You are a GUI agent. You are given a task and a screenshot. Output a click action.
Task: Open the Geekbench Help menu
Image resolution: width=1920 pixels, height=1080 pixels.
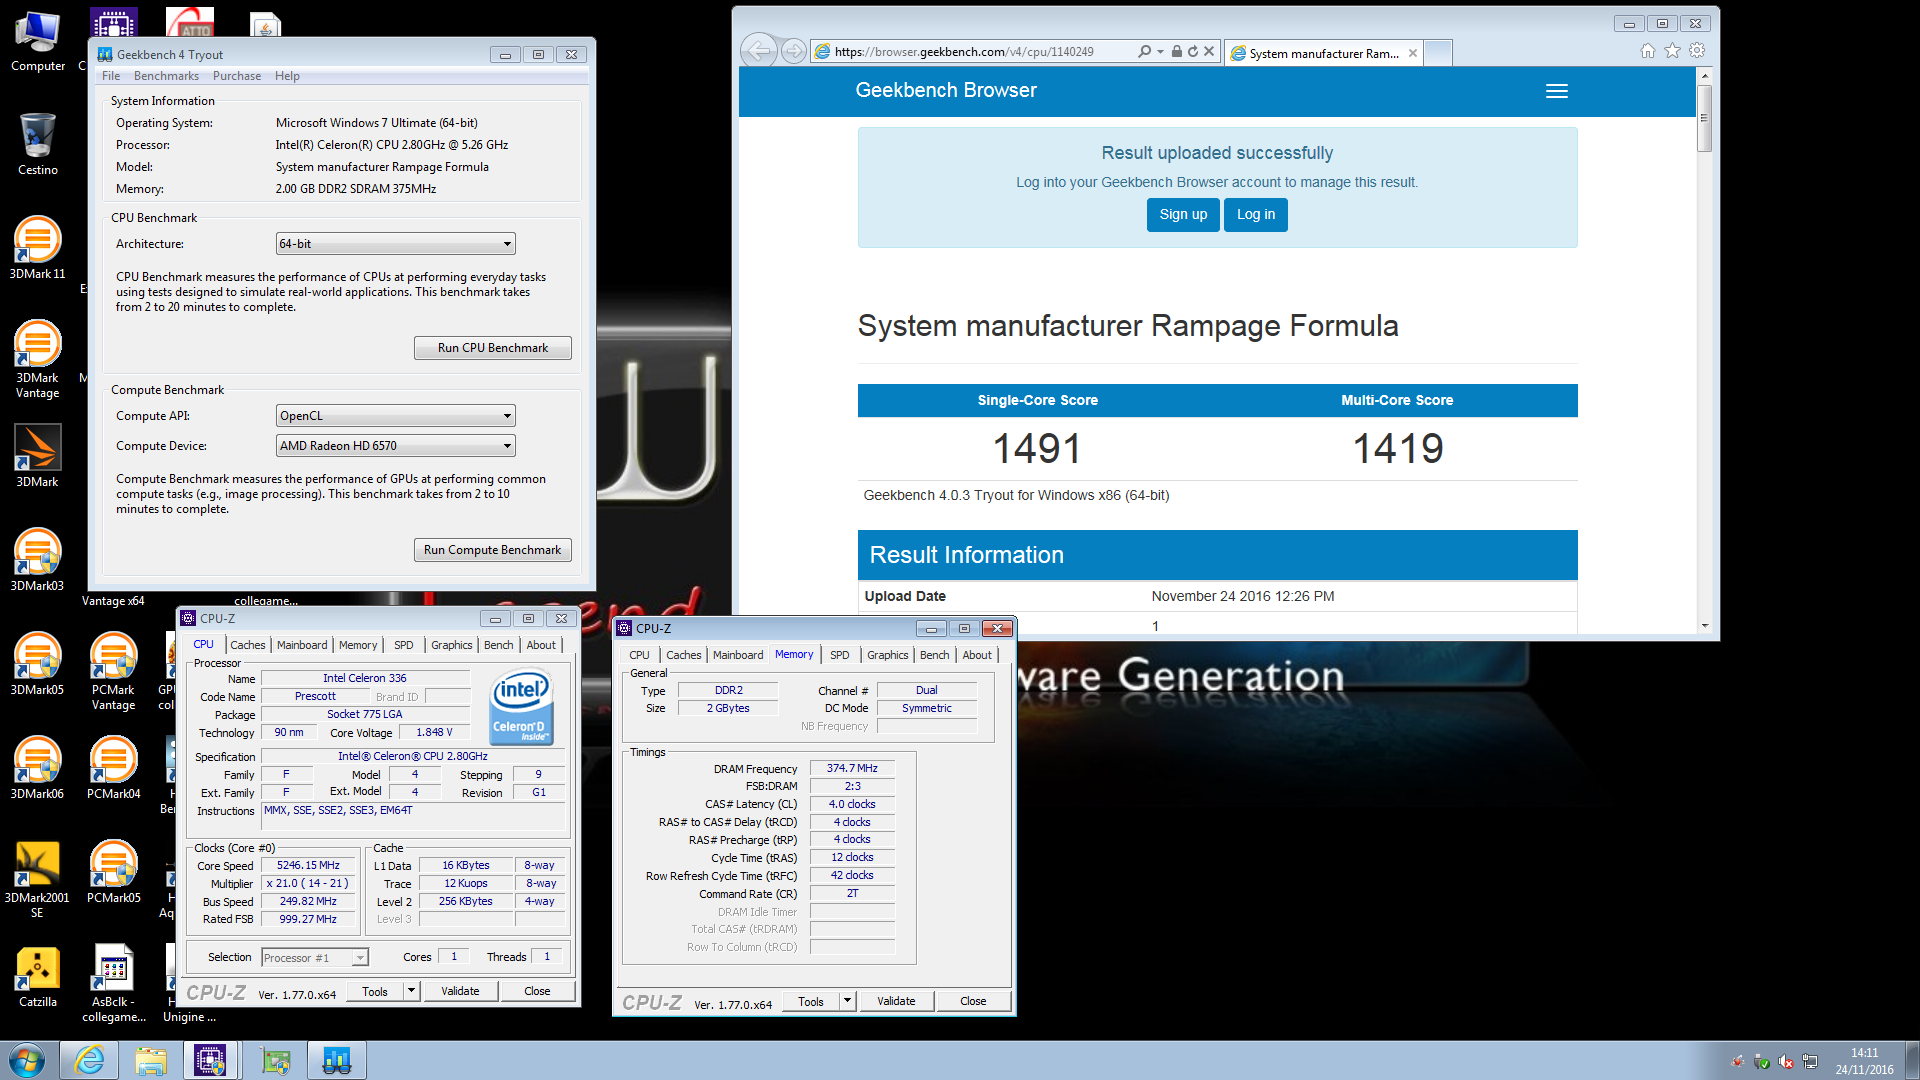pyautogui.click(x=287, y=76)
